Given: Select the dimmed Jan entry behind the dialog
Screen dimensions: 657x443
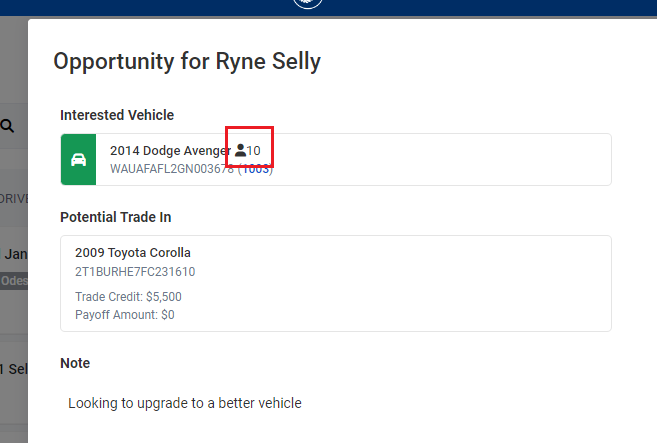Looking at the screenshot, I should click(15, 254).
